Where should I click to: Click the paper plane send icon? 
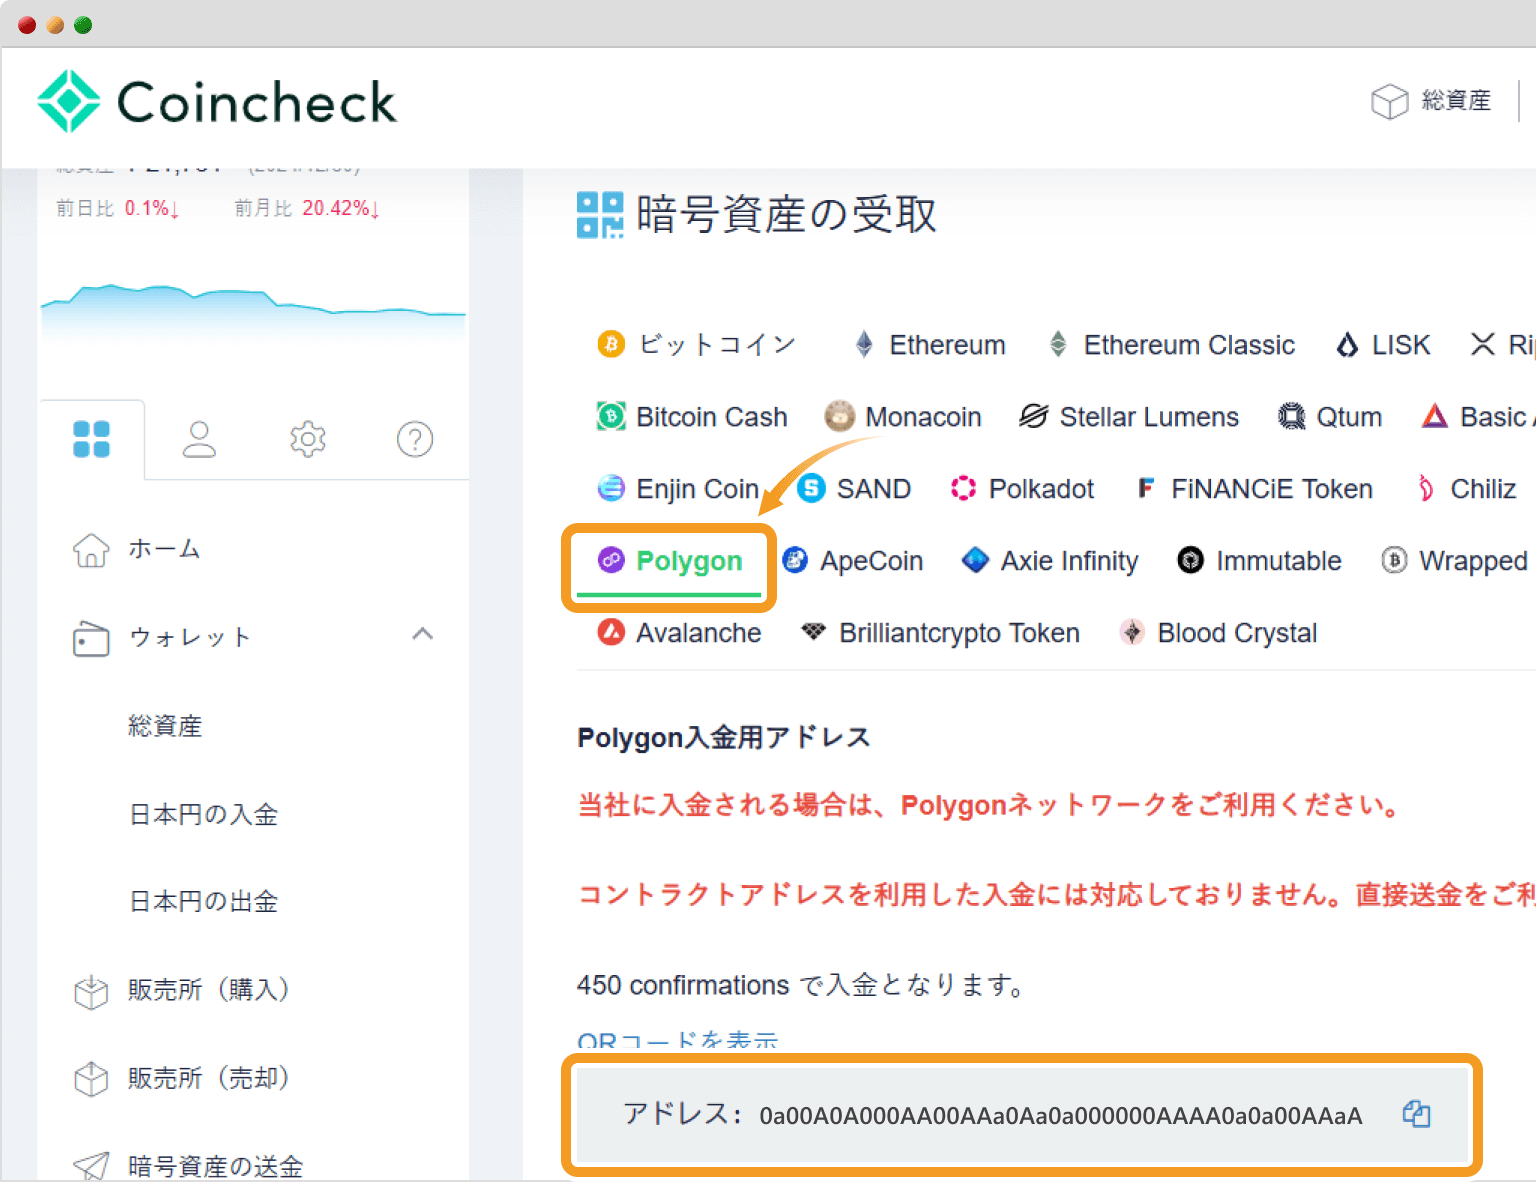[91, 1166]
